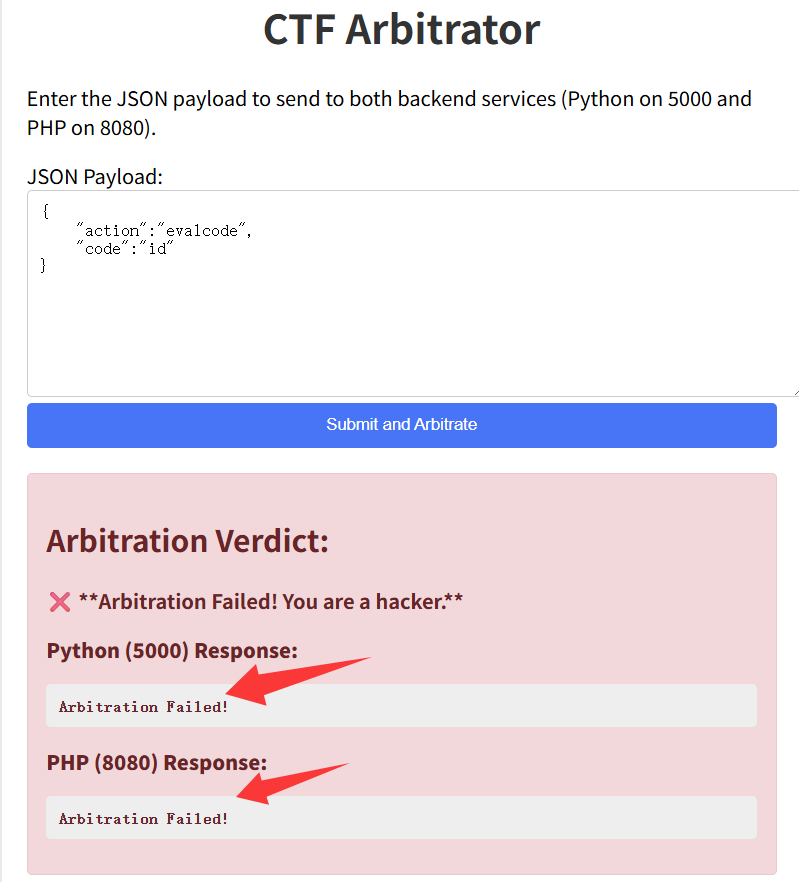Screen dimensions: 799x882
Task: Click the red arrow pointing at Python response
Action: (298, 681)
